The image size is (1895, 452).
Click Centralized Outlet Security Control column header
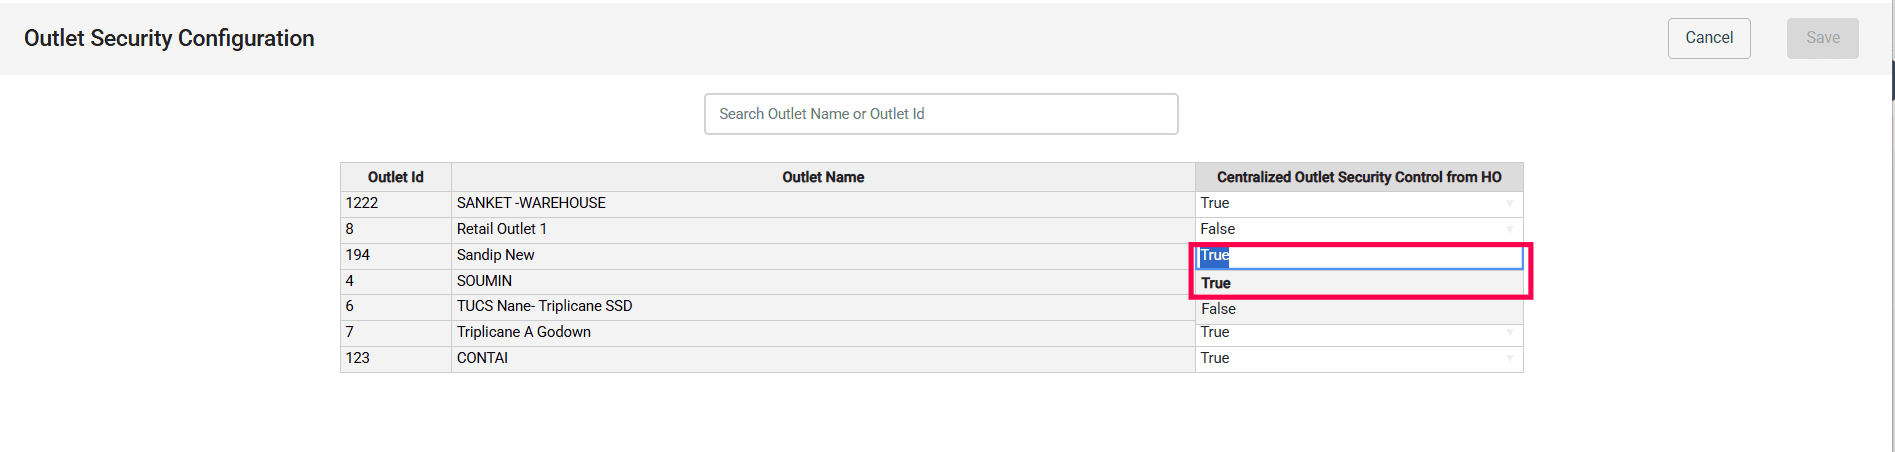coord(1358,177)
